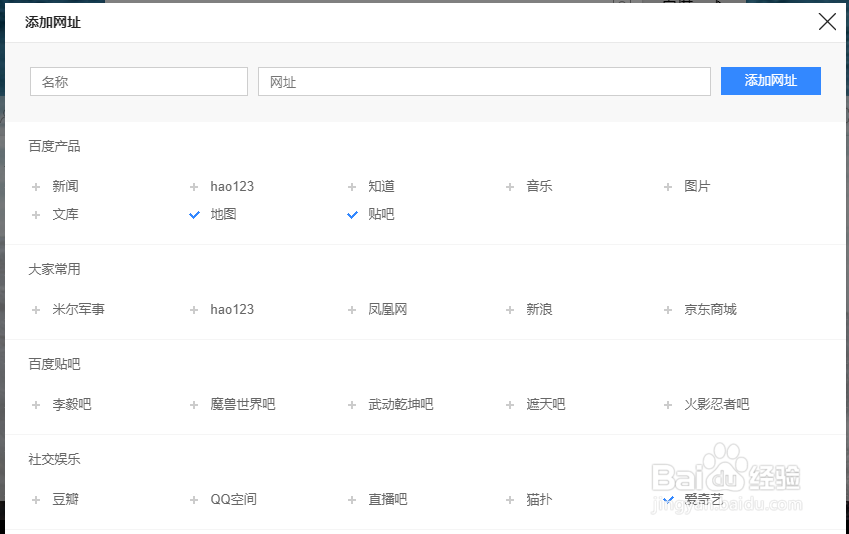Viewport: 849px width, 534px height.
Task: Pick the 音乐 site label
Action: tap(539, 186)
